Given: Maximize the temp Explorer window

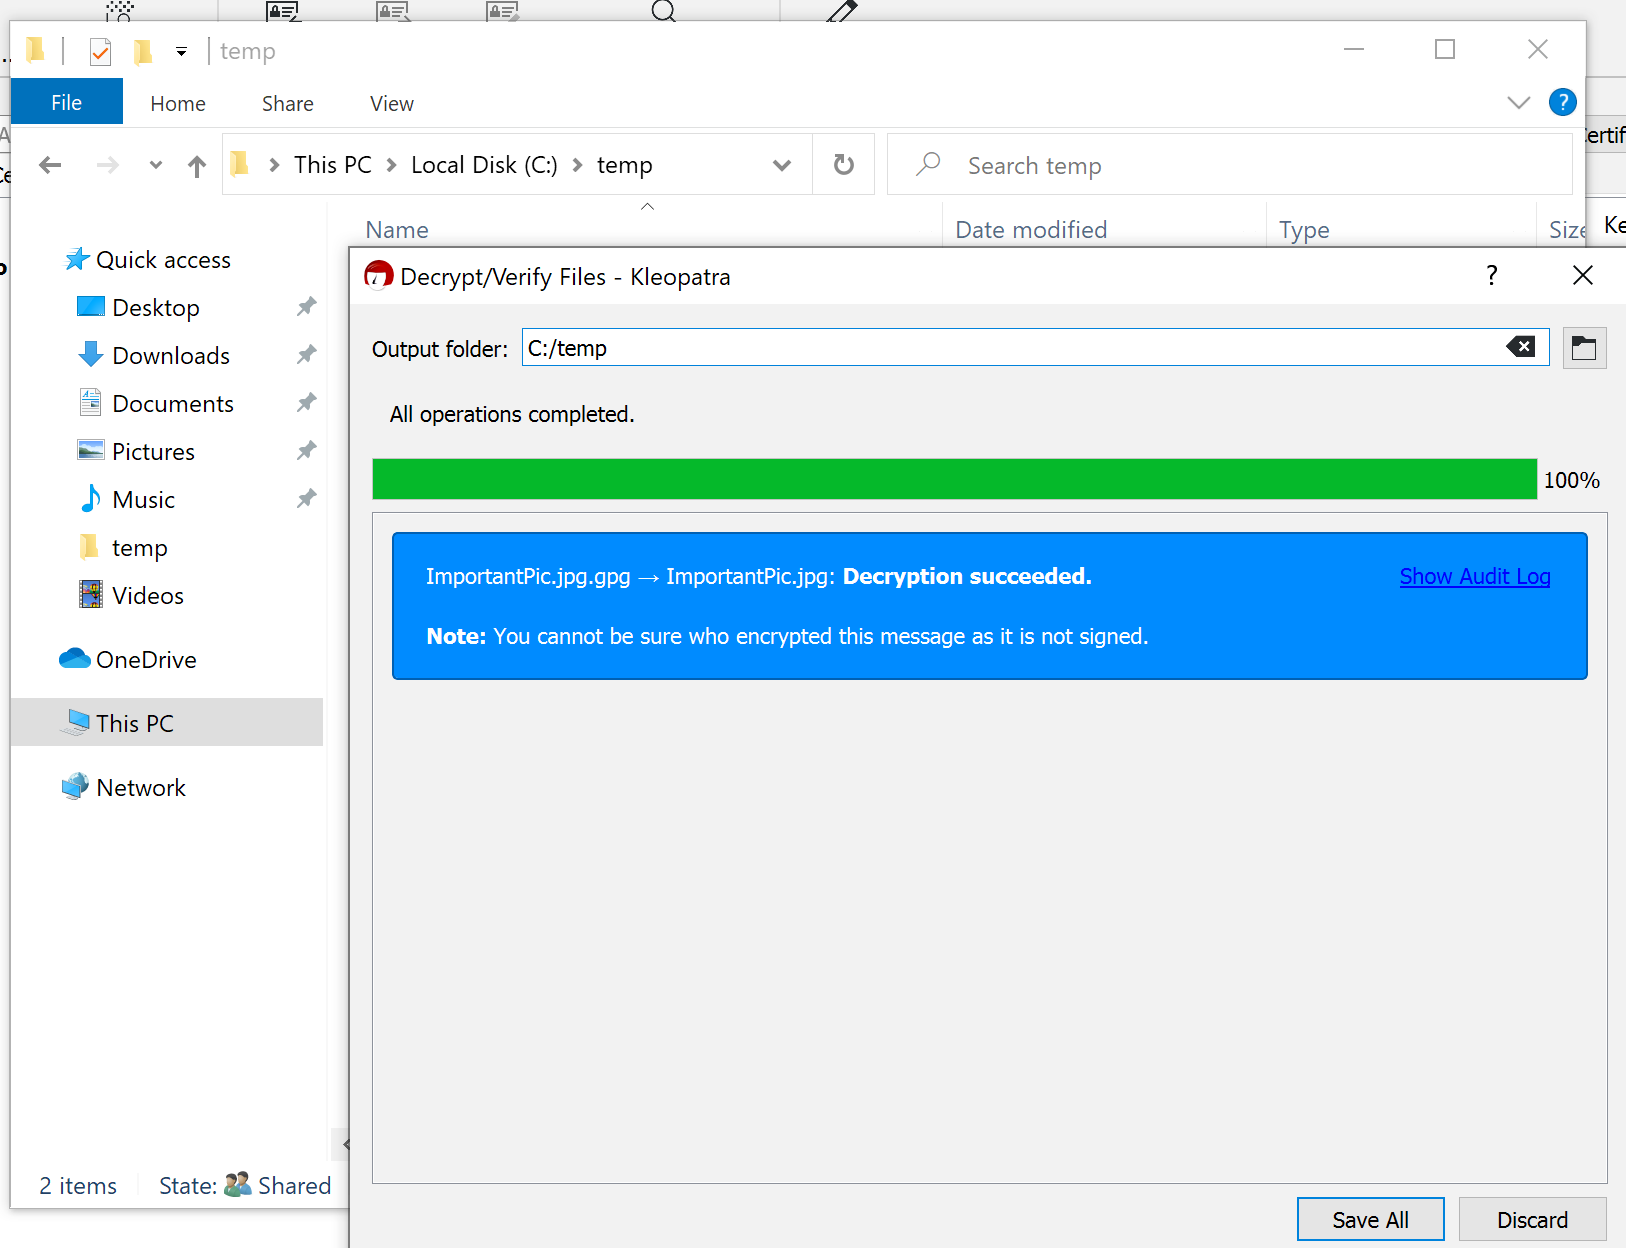Looking at the screenshot, I should coord(1445,49).
